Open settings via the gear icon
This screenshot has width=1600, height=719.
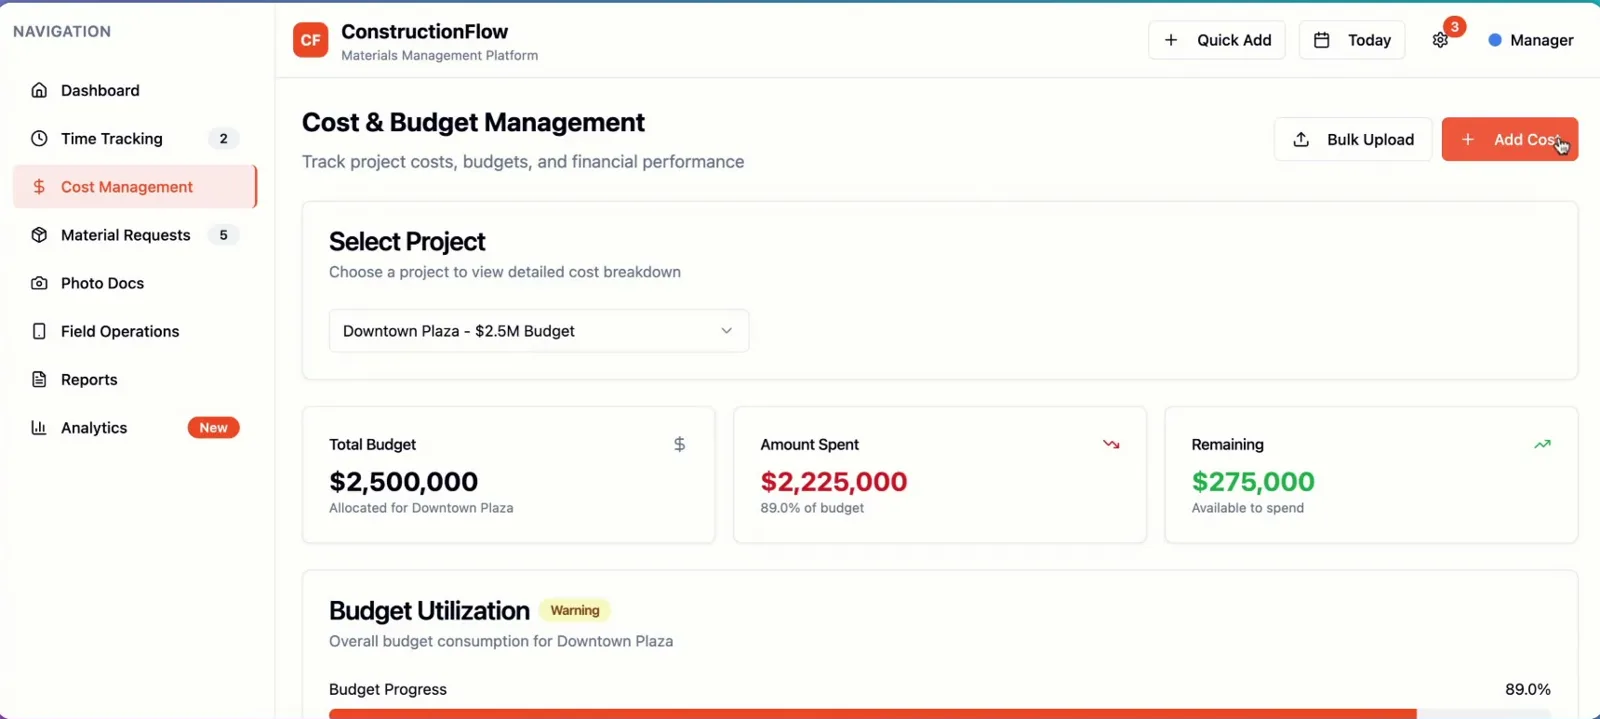(x=1440, y=40)
